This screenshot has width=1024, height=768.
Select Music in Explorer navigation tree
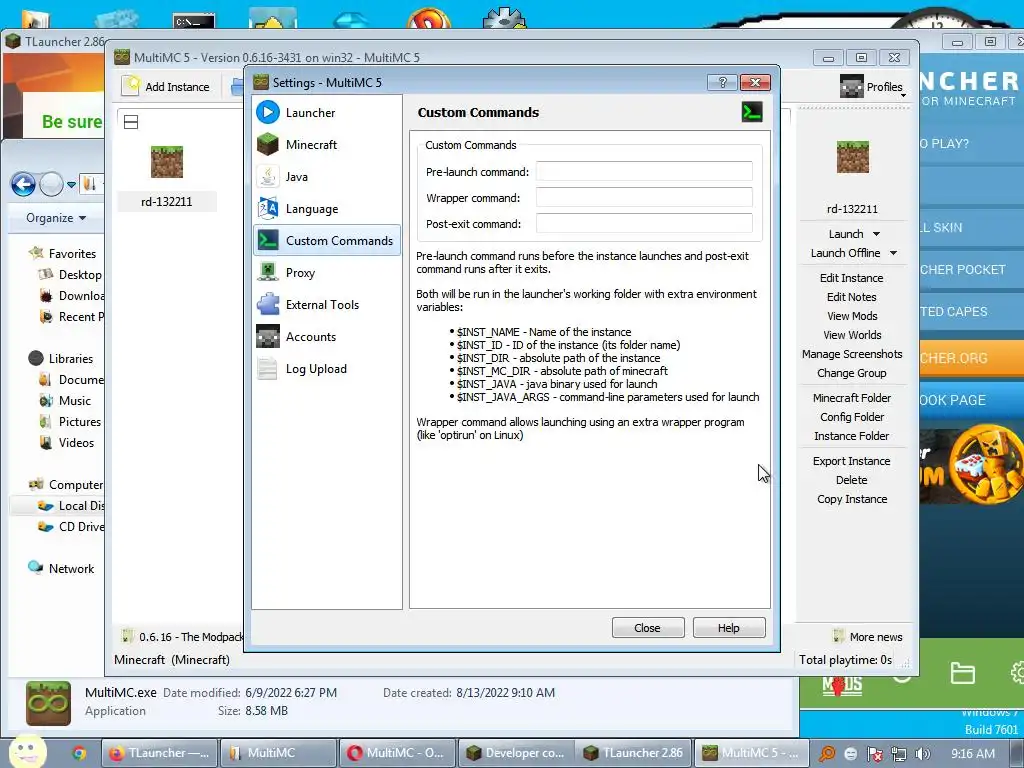65,400
